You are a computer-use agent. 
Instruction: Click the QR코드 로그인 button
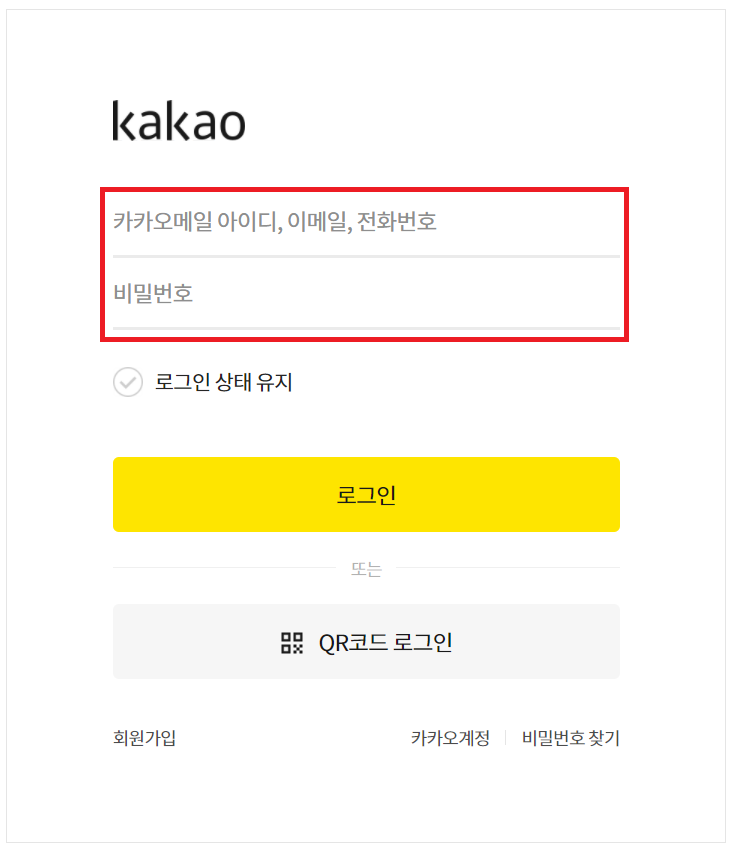point(365,642)
